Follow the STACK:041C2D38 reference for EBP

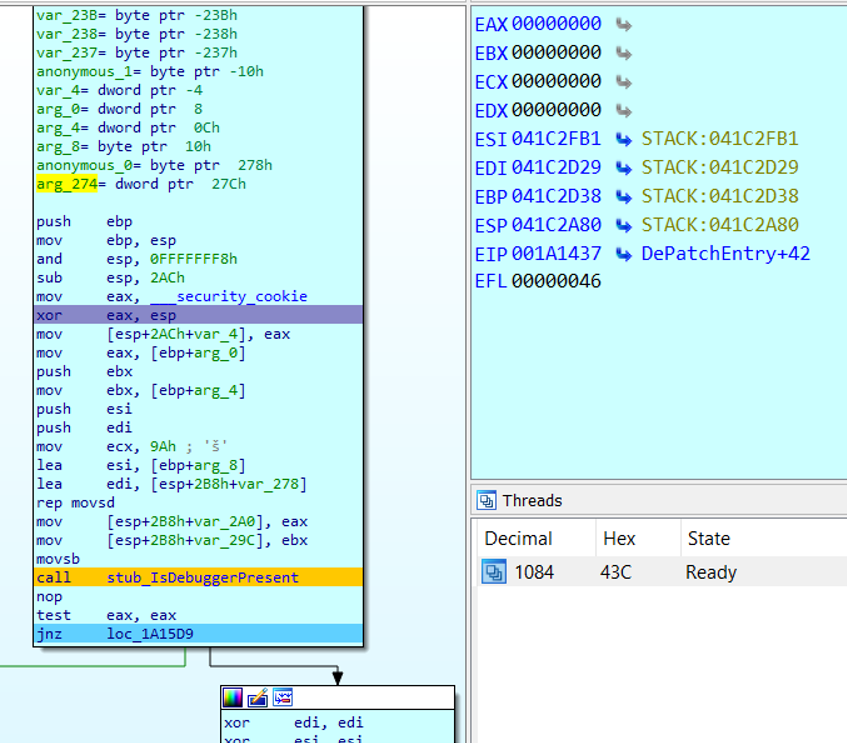(x=720, y=196)
